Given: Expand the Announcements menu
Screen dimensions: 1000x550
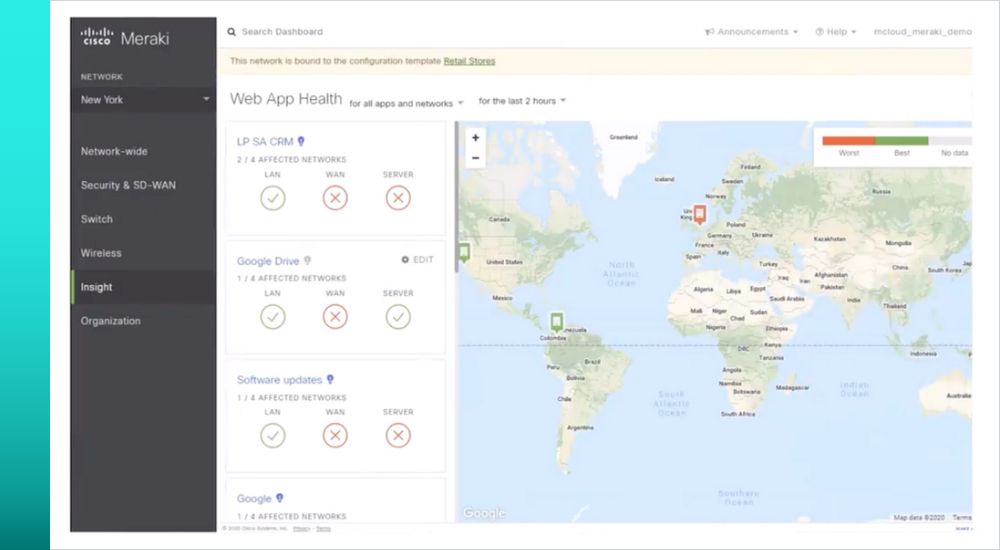Looking at the screenshot, I should [751, 32].
